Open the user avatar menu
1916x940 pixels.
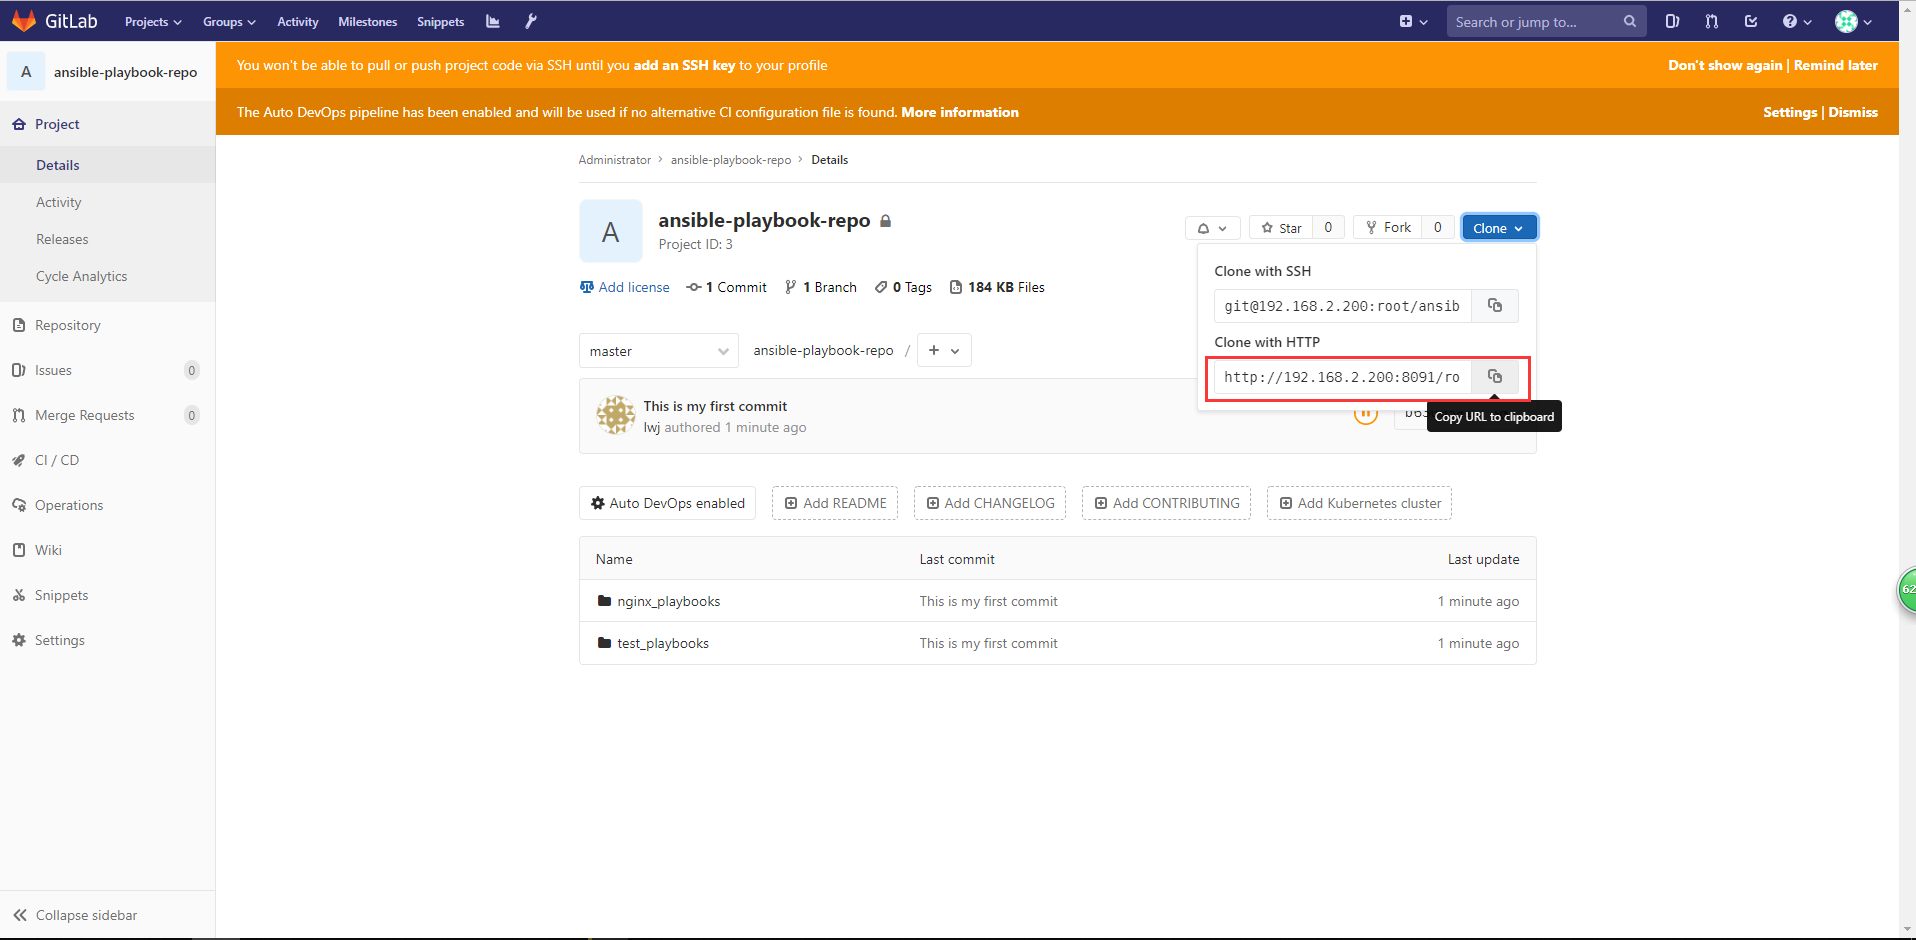[x=1853, y=21]
